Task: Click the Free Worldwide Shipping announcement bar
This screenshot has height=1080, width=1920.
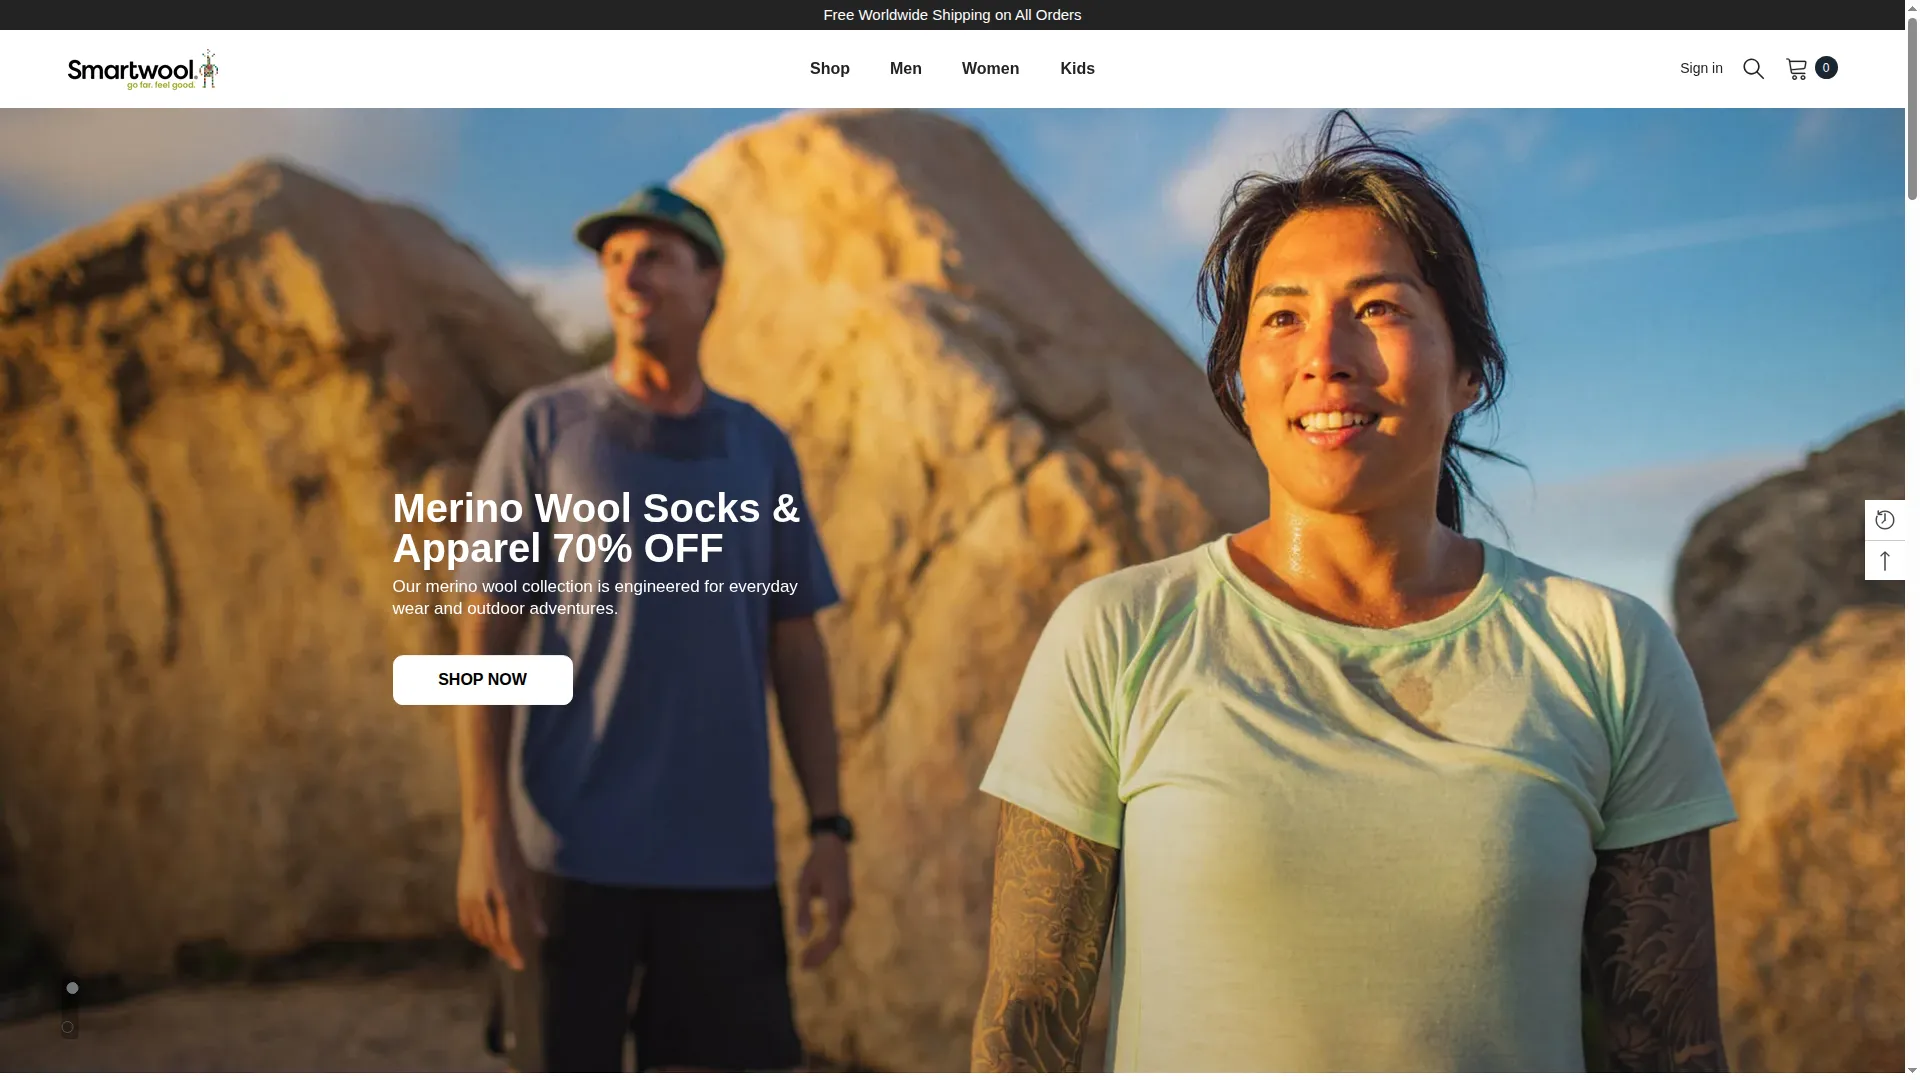Action: point(952,15)
